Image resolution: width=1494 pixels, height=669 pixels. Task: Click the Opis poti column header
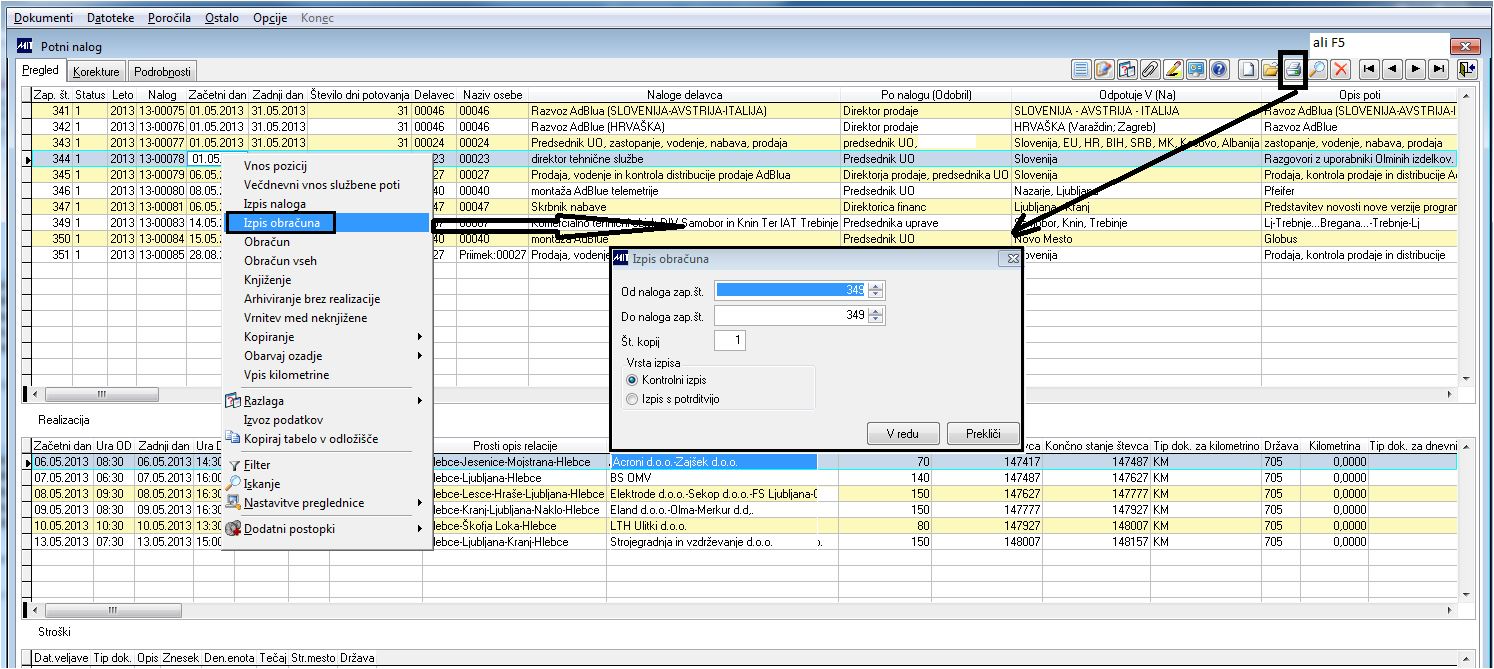1359,95
